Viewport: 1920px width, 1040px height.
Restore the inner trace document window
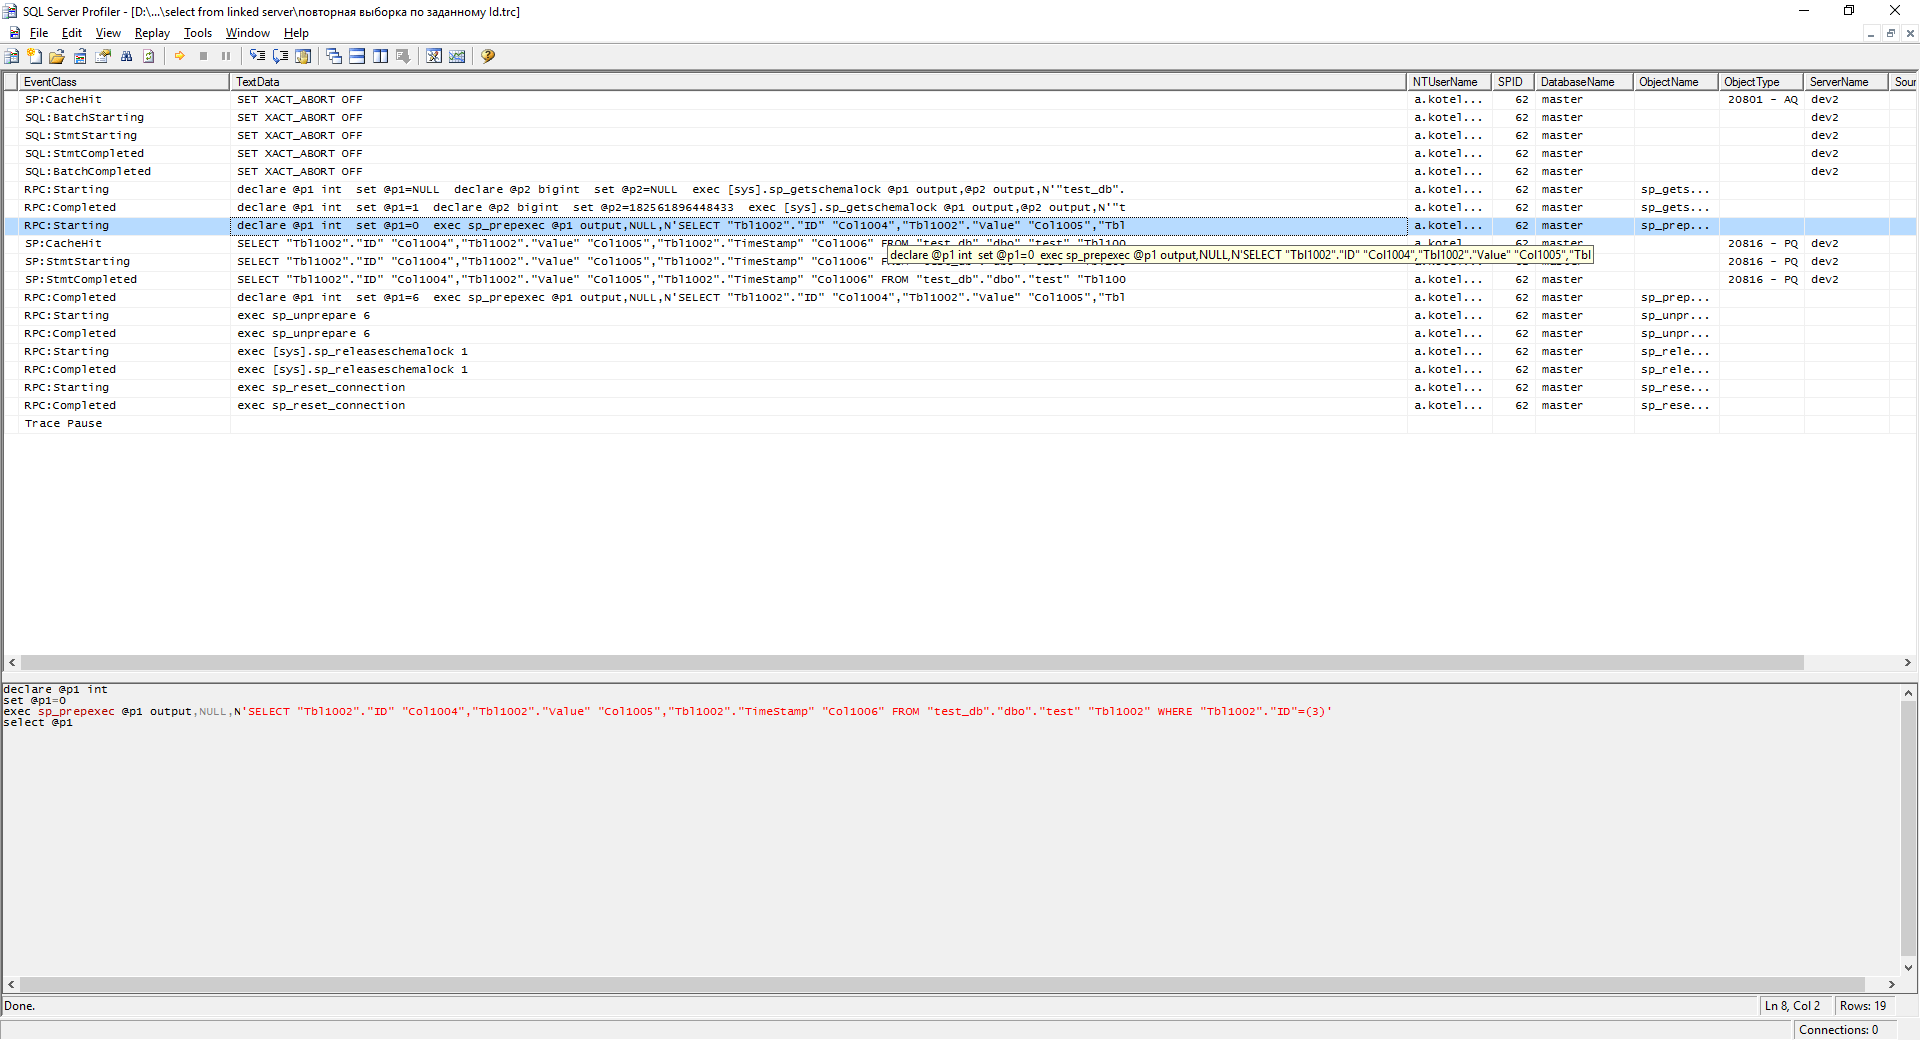coord(1890,33)
